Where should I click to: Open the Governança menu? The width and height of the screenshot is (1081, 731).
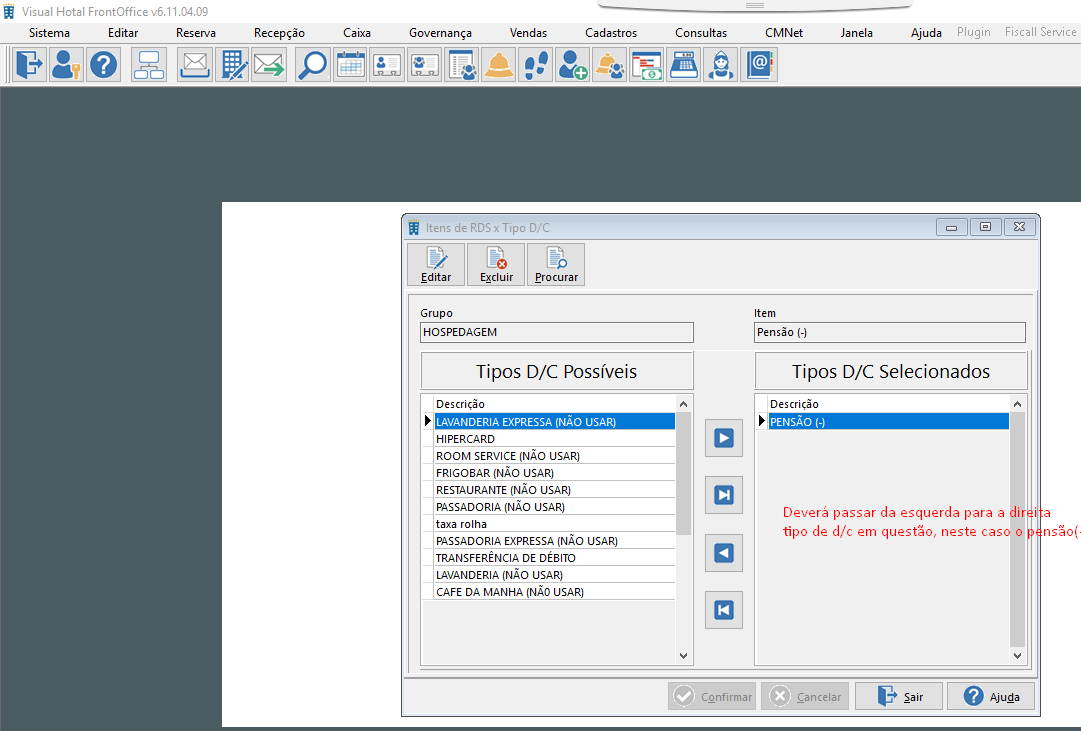pos(441,33)
